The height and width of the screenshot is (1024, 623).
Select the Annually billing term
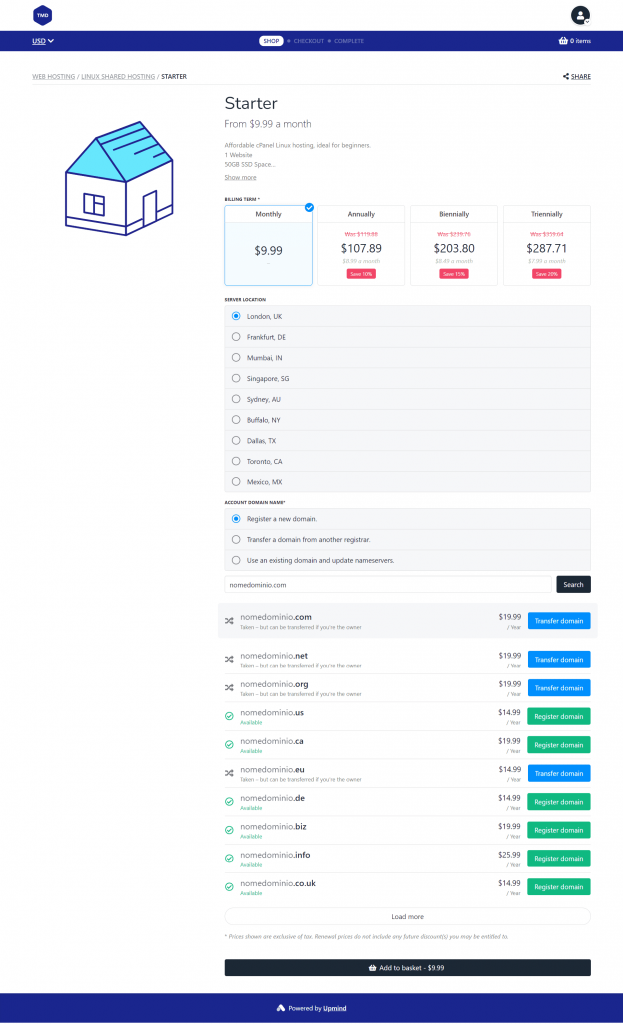tap(361, 246)
